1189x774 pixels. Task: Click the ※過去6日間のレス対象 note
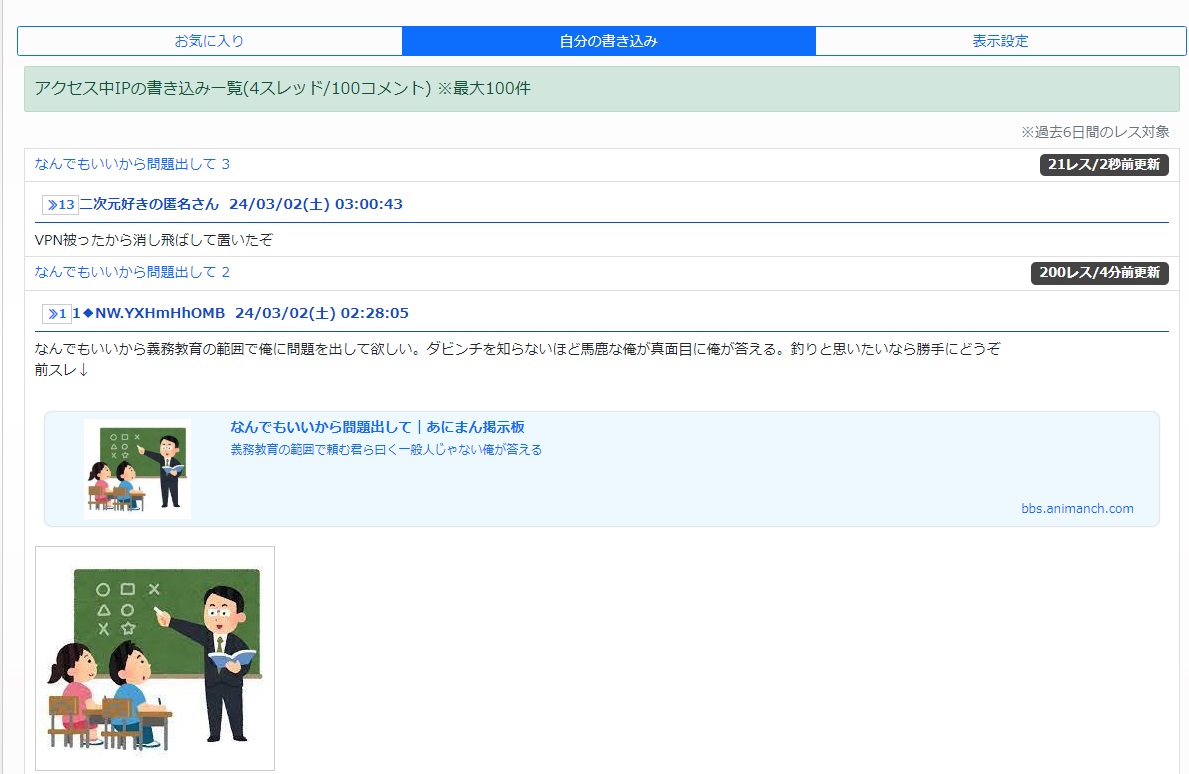(1094, 132)
